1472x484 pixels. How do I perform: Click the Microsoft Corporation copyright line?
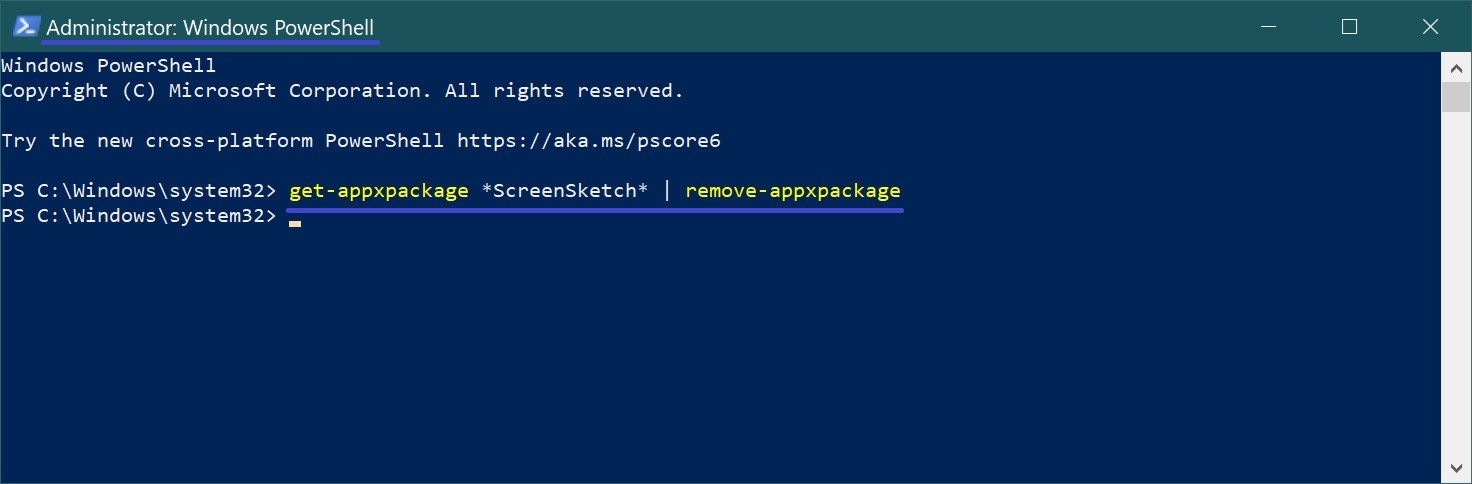[342, 91]
